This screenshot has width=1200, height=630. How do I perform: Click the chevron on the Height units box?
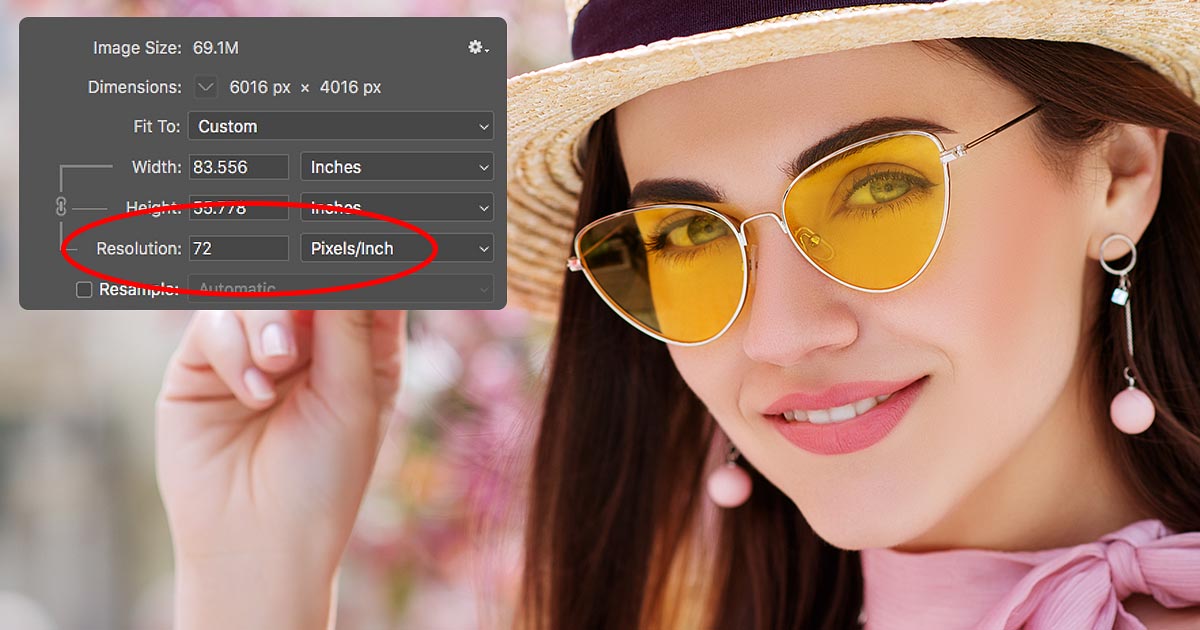pos(484,207)
